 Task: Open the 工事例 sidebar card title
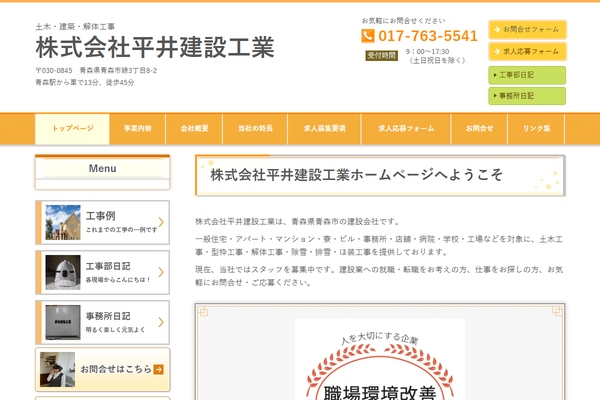point(100,216)
